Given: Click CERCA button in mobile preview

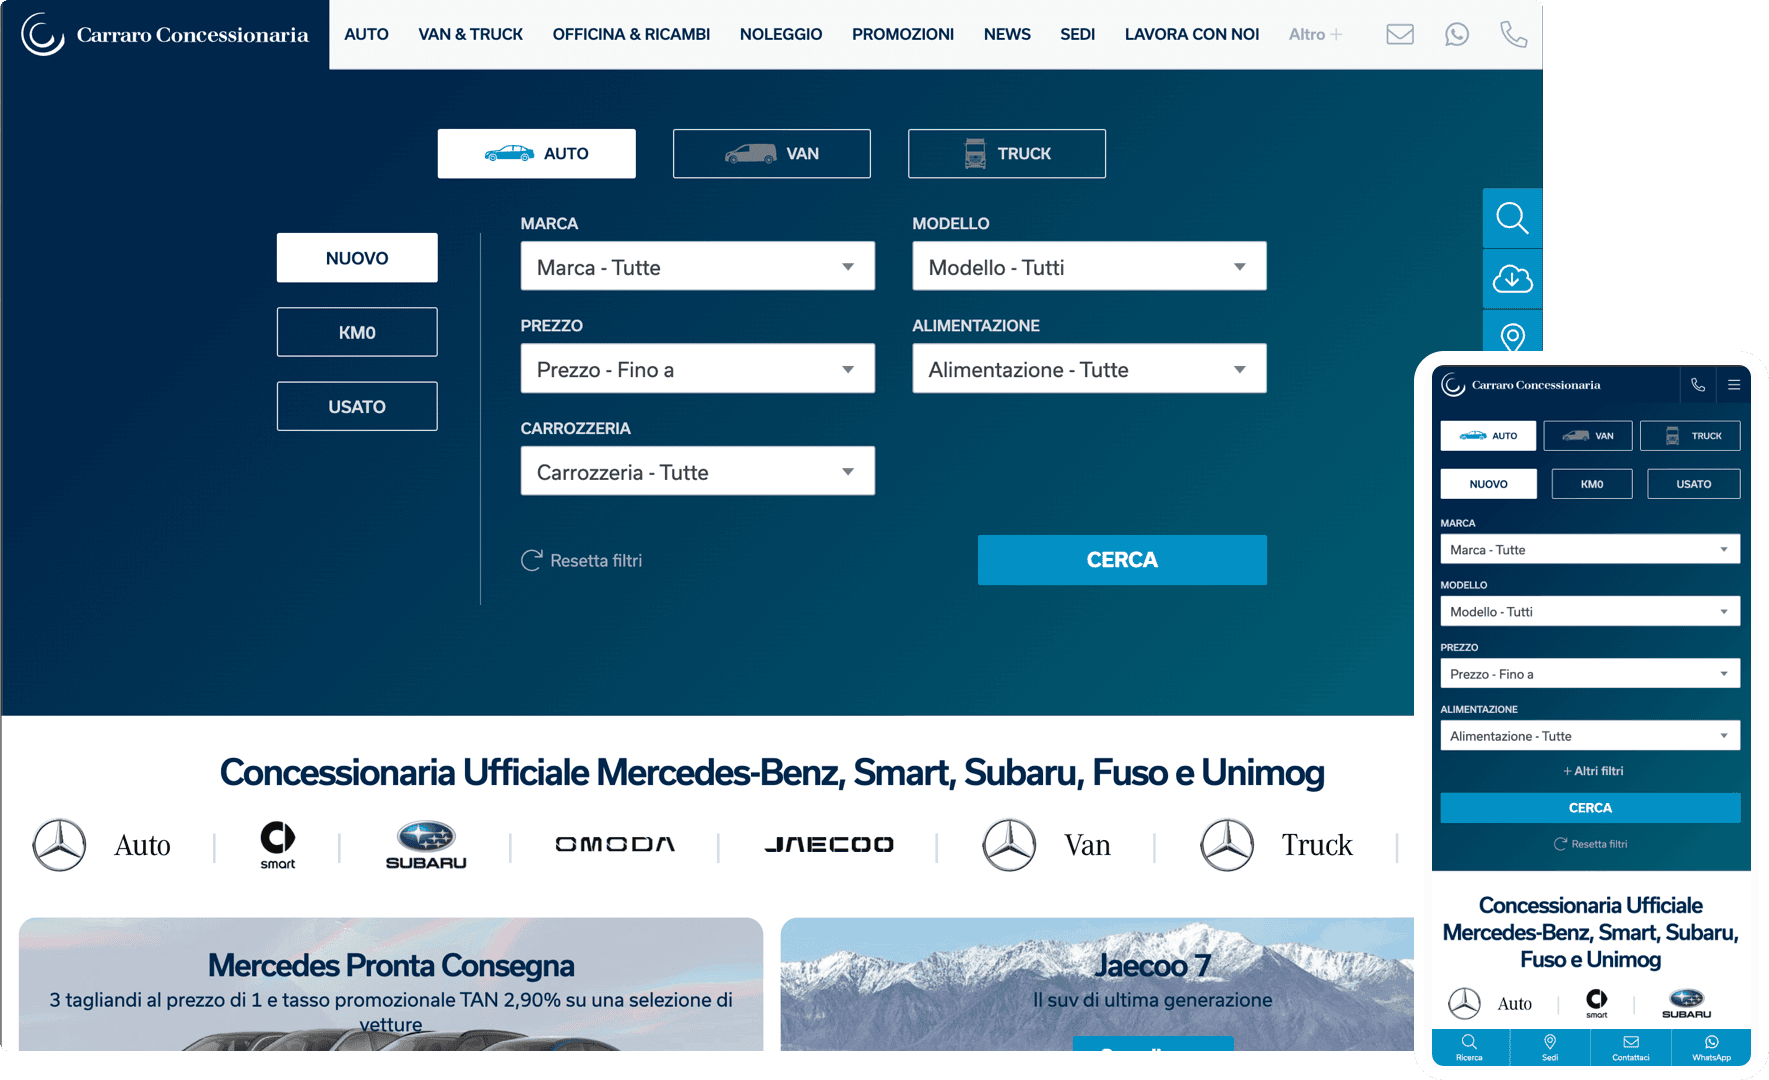Looking at the screenshot, I should coord(1590,808).
